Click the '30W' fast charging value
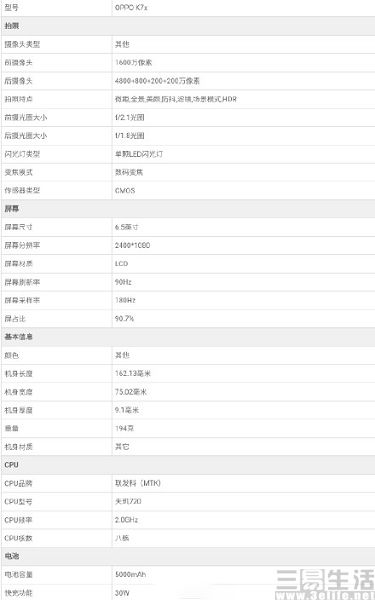This screenshot has height=600, width=375. click(x=122, y=593)
